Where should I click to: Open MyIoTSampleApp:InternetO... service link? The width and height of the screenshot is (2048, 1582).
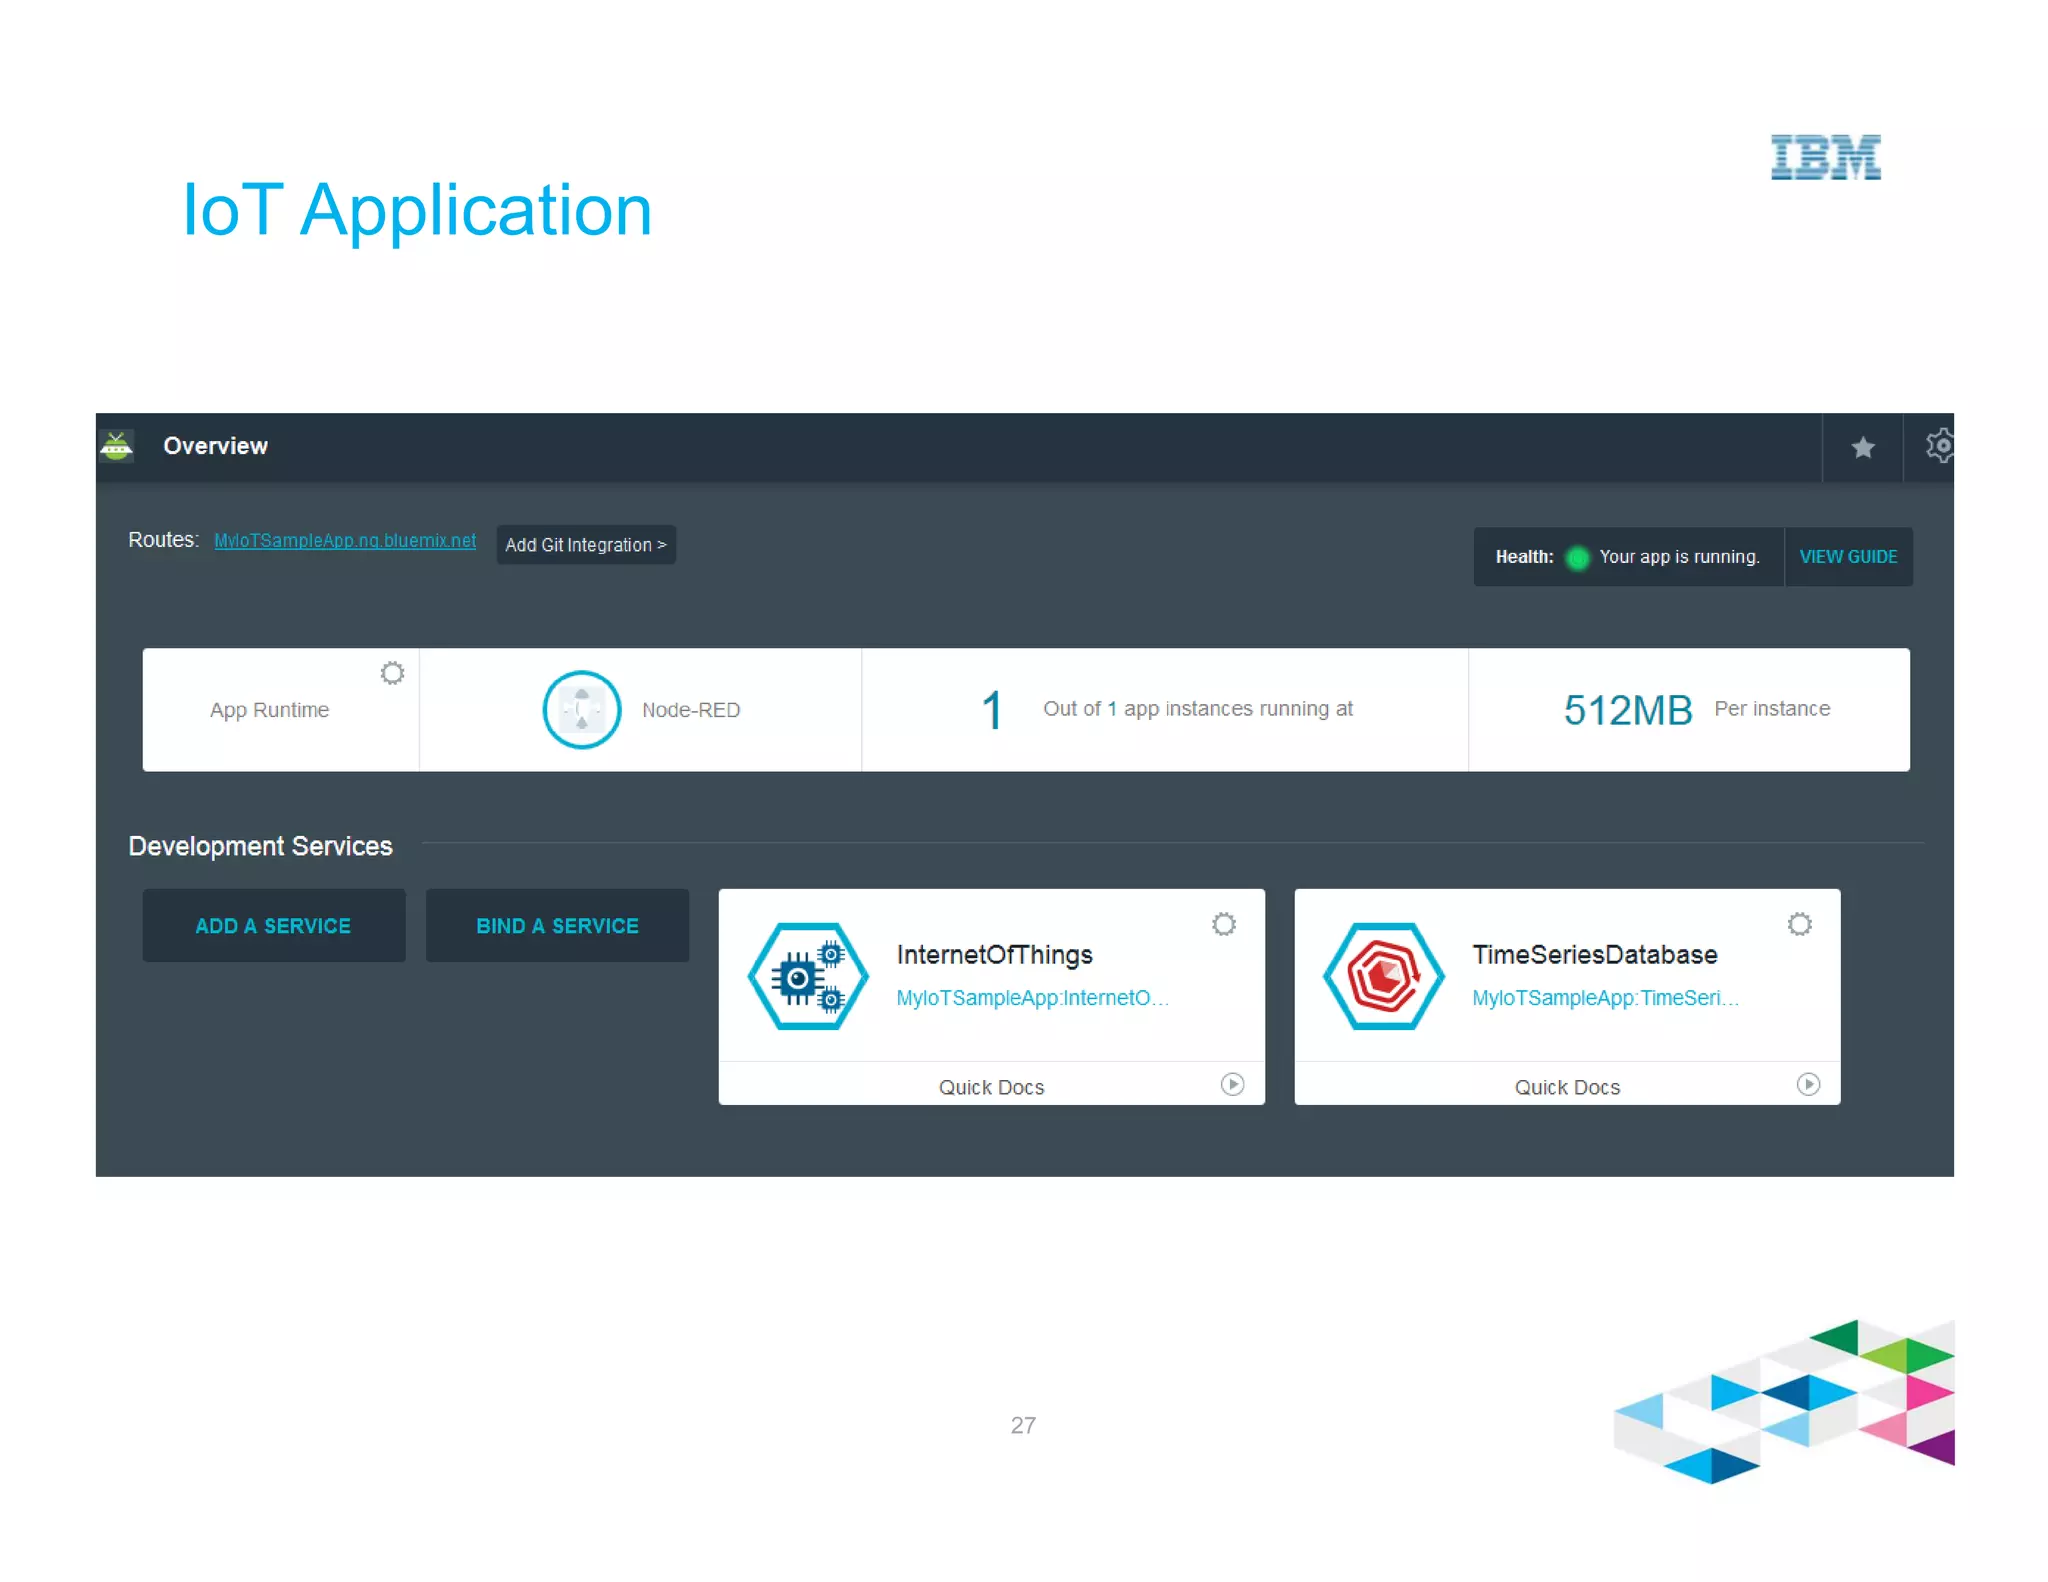[1032, 998]
